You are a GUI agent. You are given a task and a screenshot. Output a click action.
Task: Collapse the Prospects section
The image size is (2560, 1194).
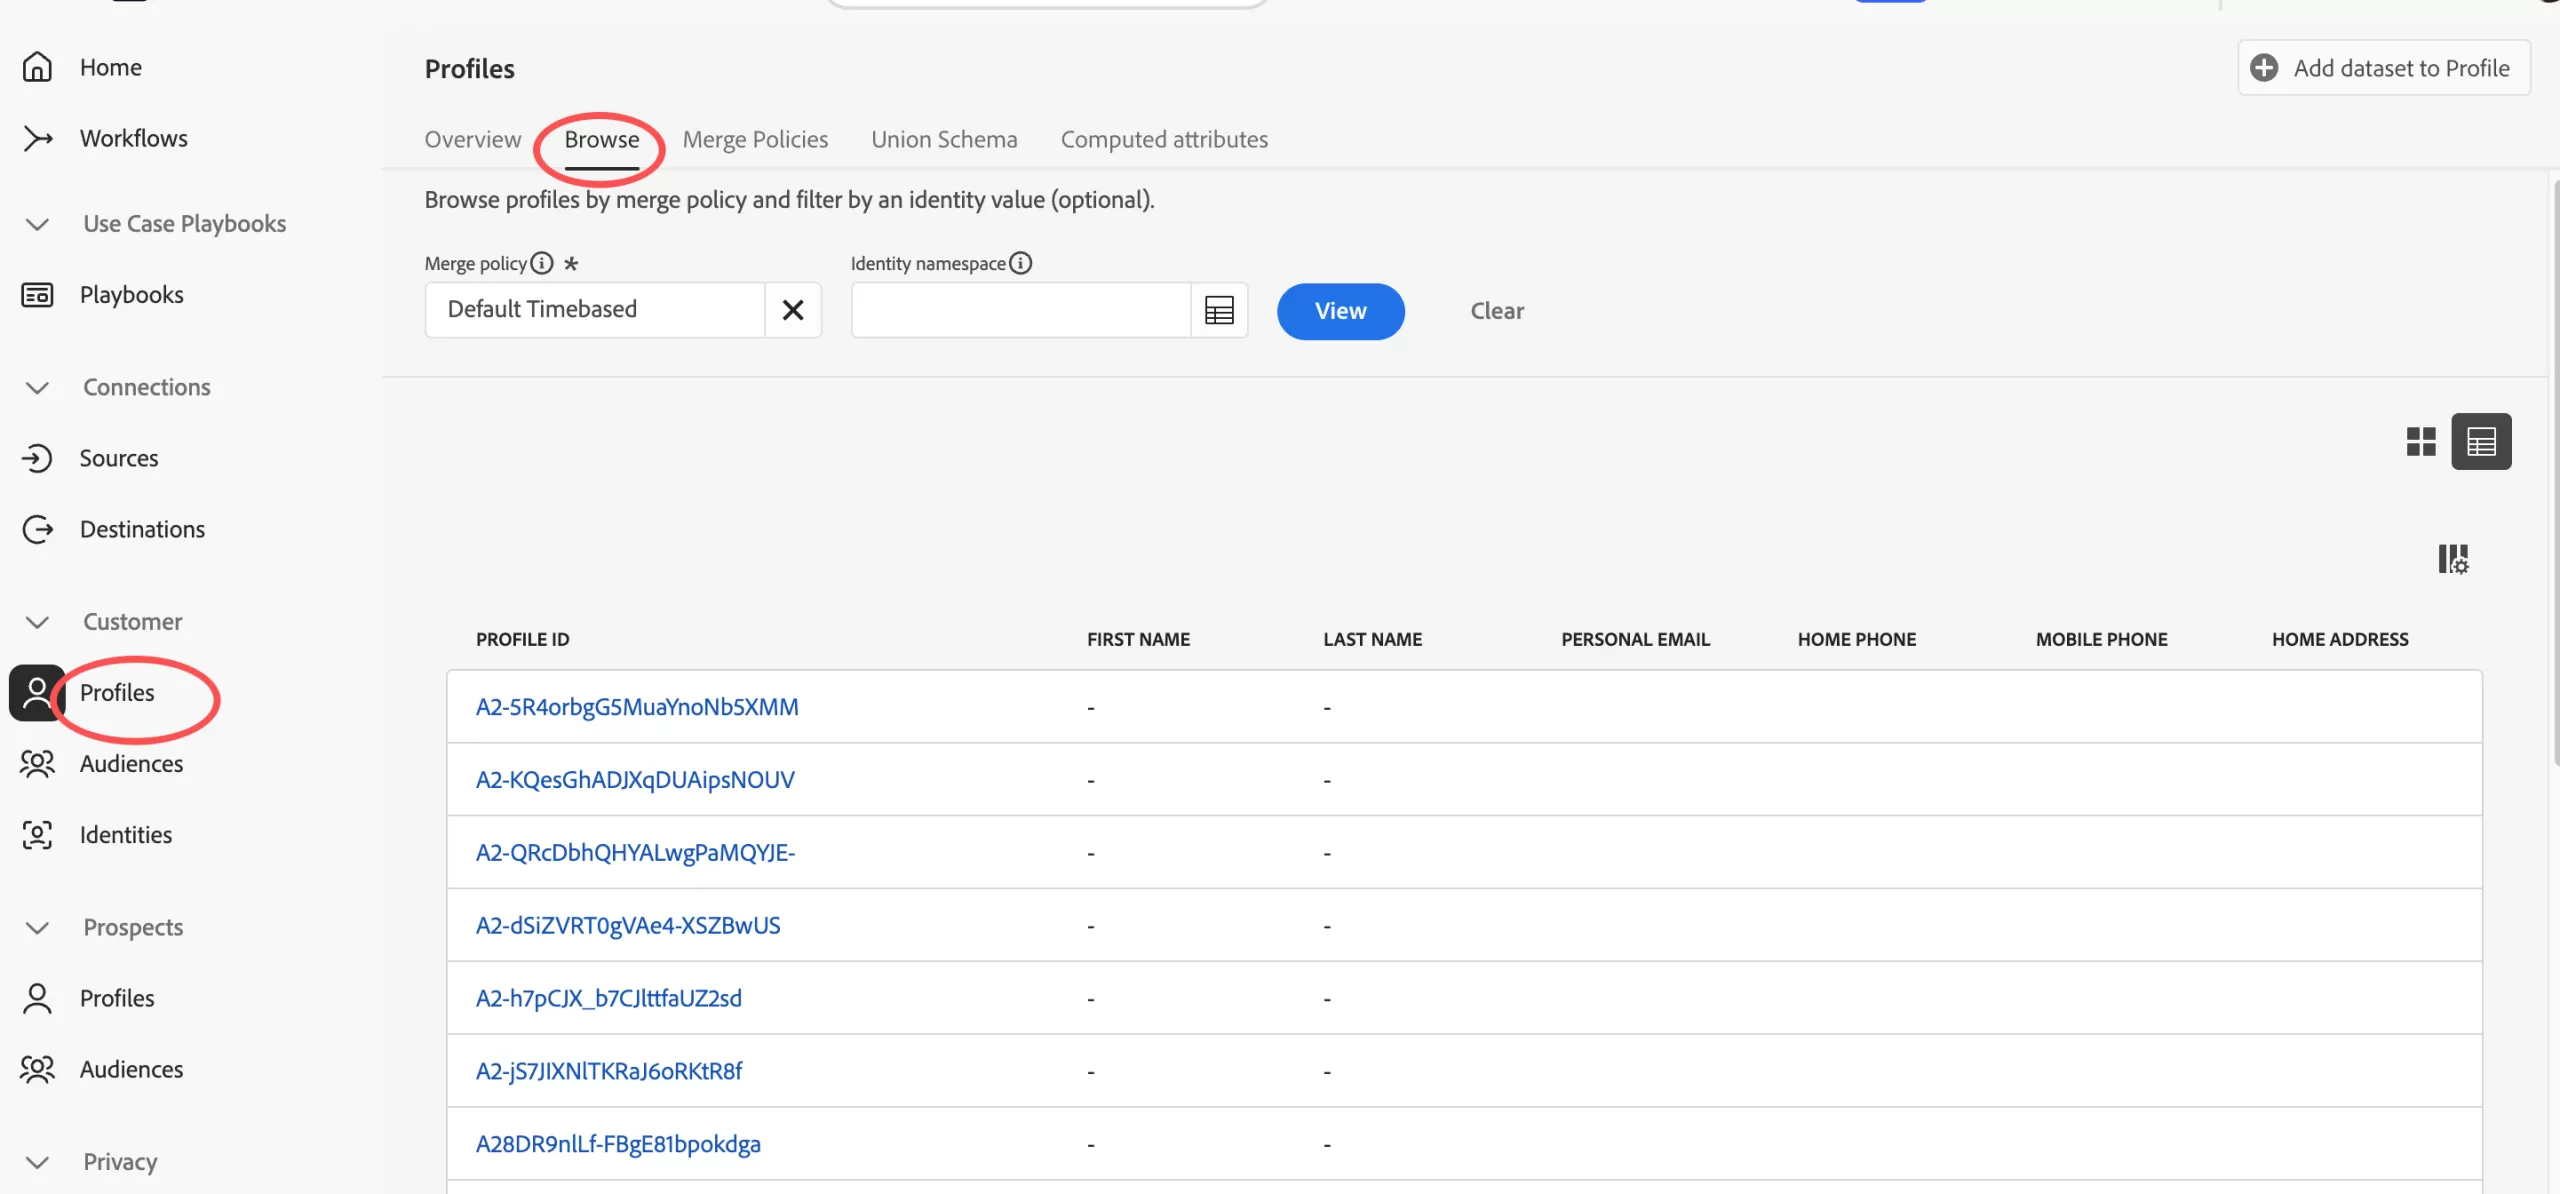coord(37,927)
